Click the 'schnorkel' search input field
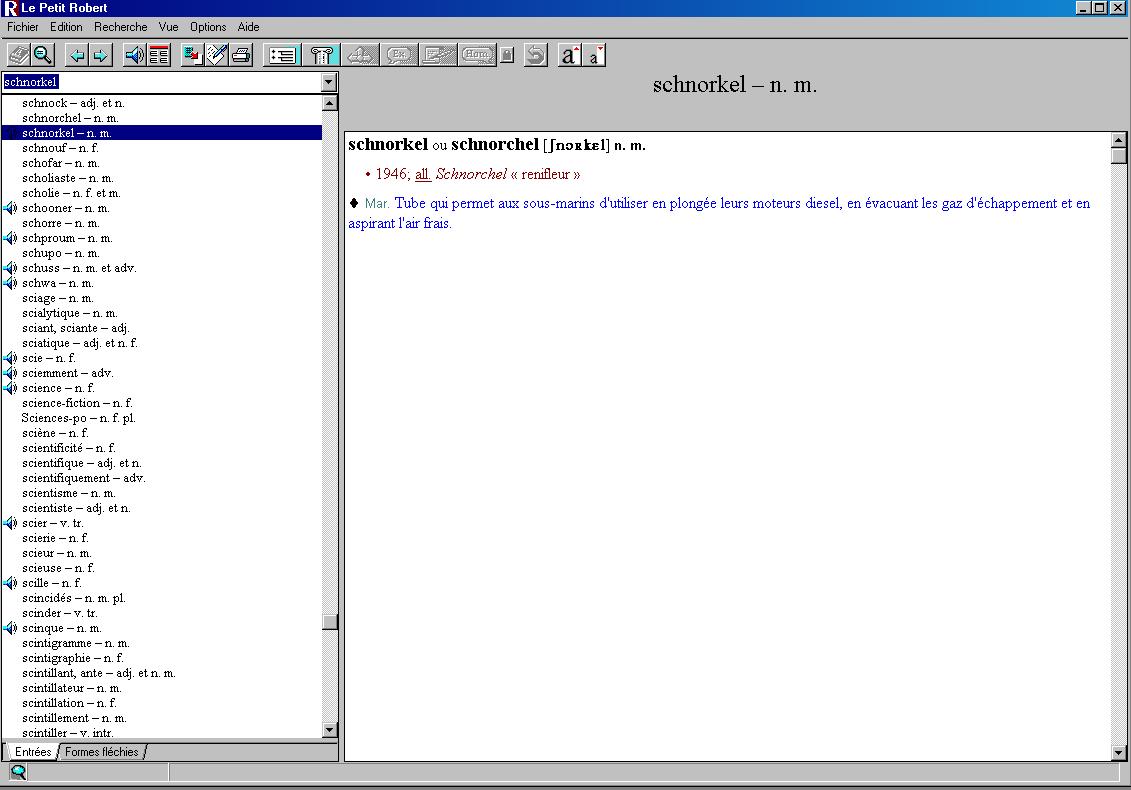 (x=160, y=82)
